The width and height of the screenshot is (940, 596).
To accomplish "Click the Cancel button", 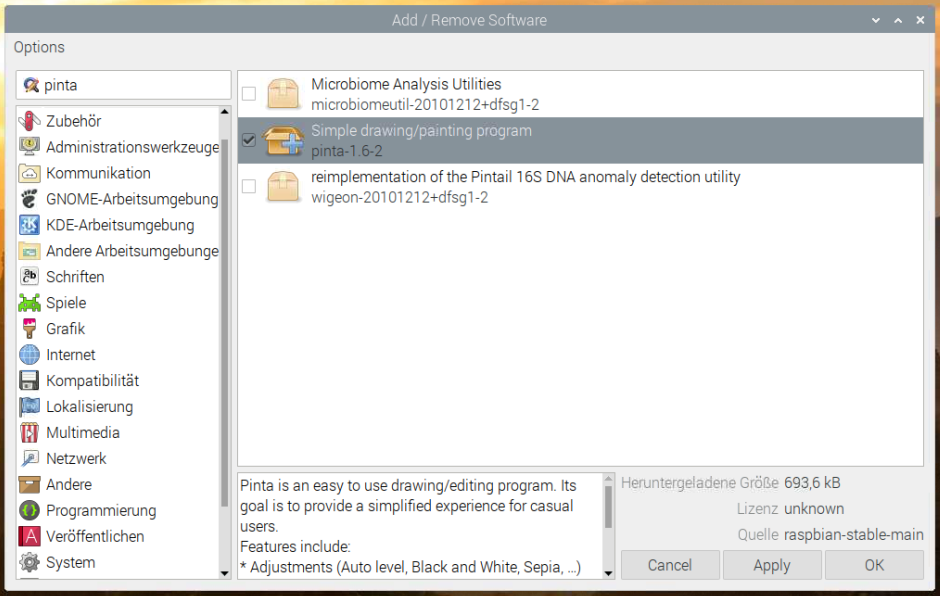I will pos(670,565).
